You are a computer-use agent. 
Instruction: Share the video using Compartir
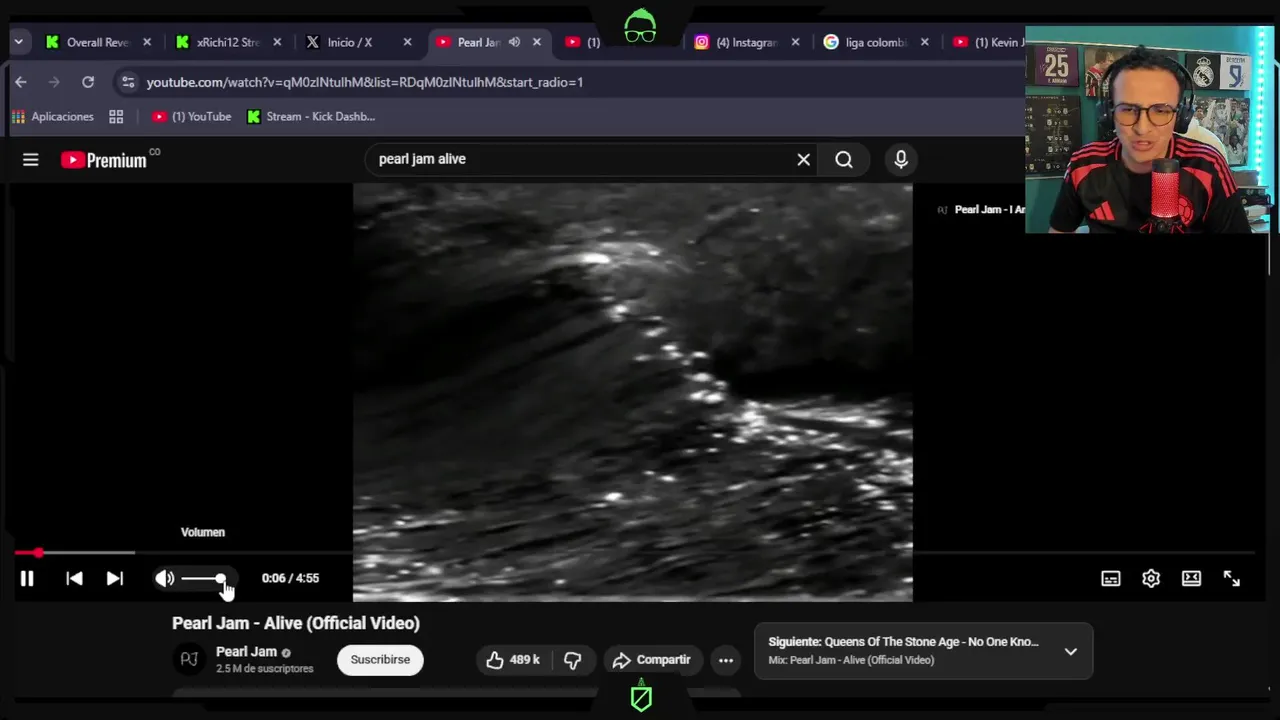click(x=651, y=659)
